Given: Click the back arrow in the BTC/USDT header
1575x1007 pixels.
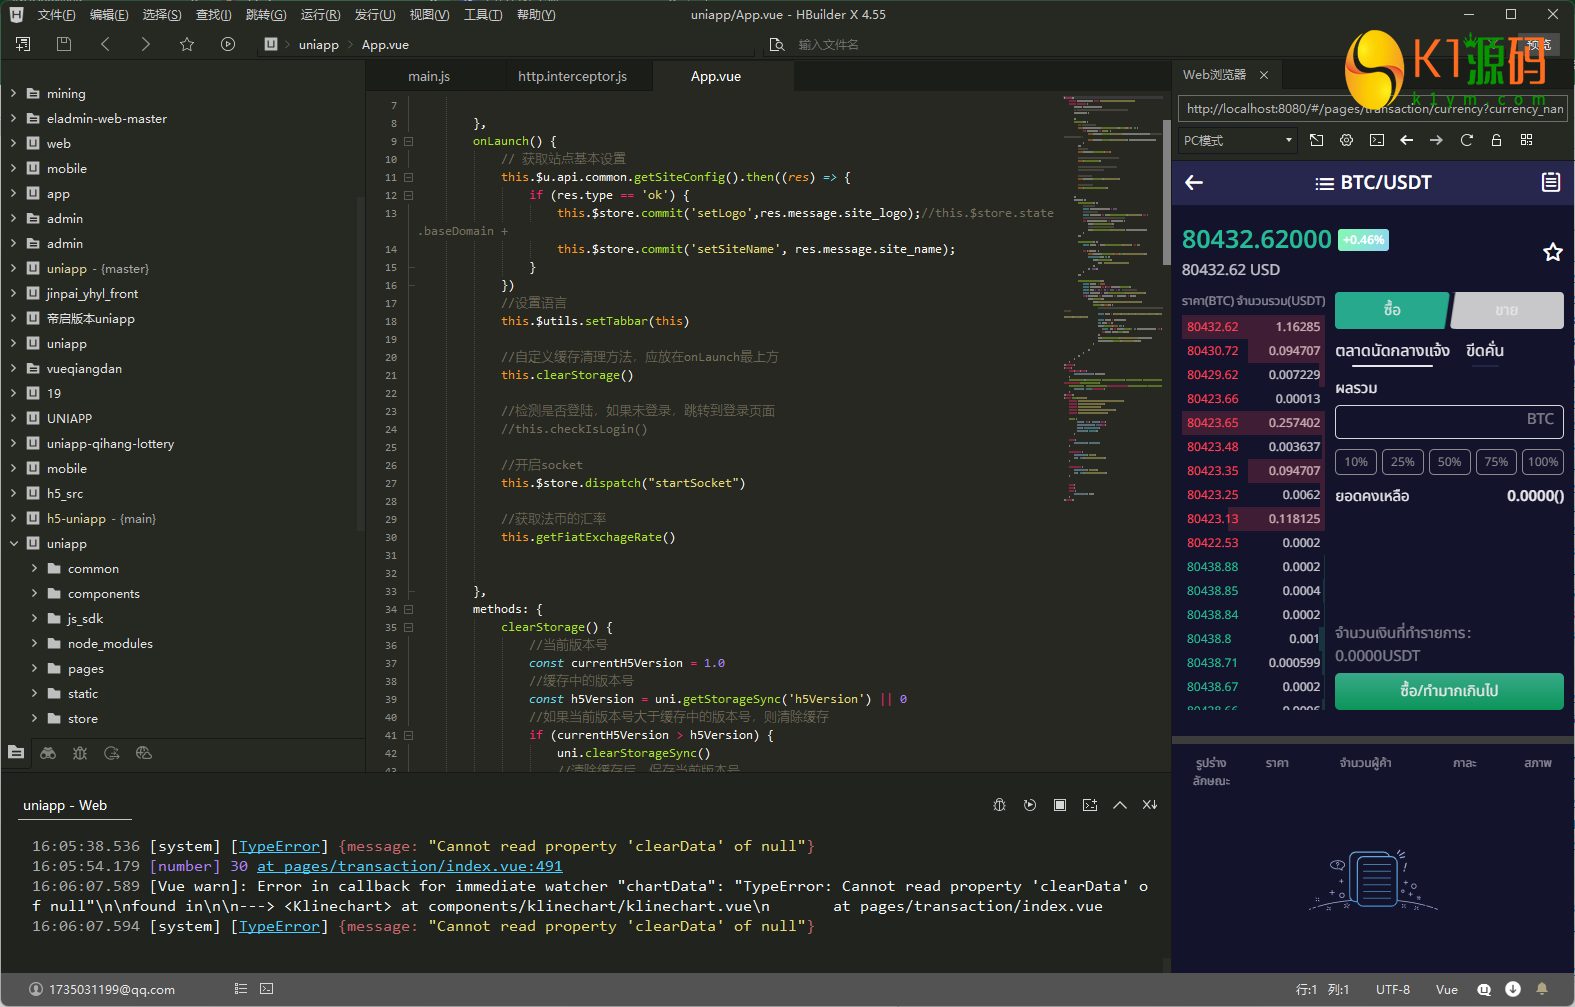Looking at the screenshot, I should (1194, 182).
